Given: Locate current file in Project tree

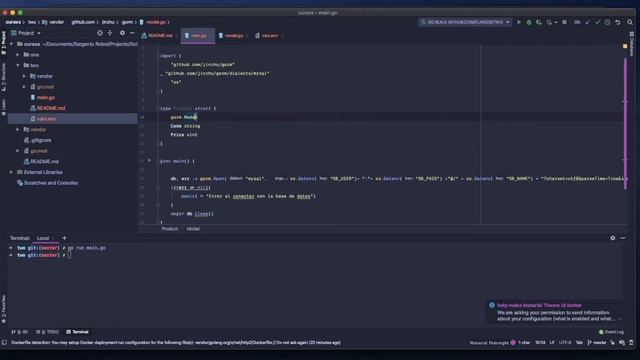Looking at the screenshot, I should pos(100,33).
